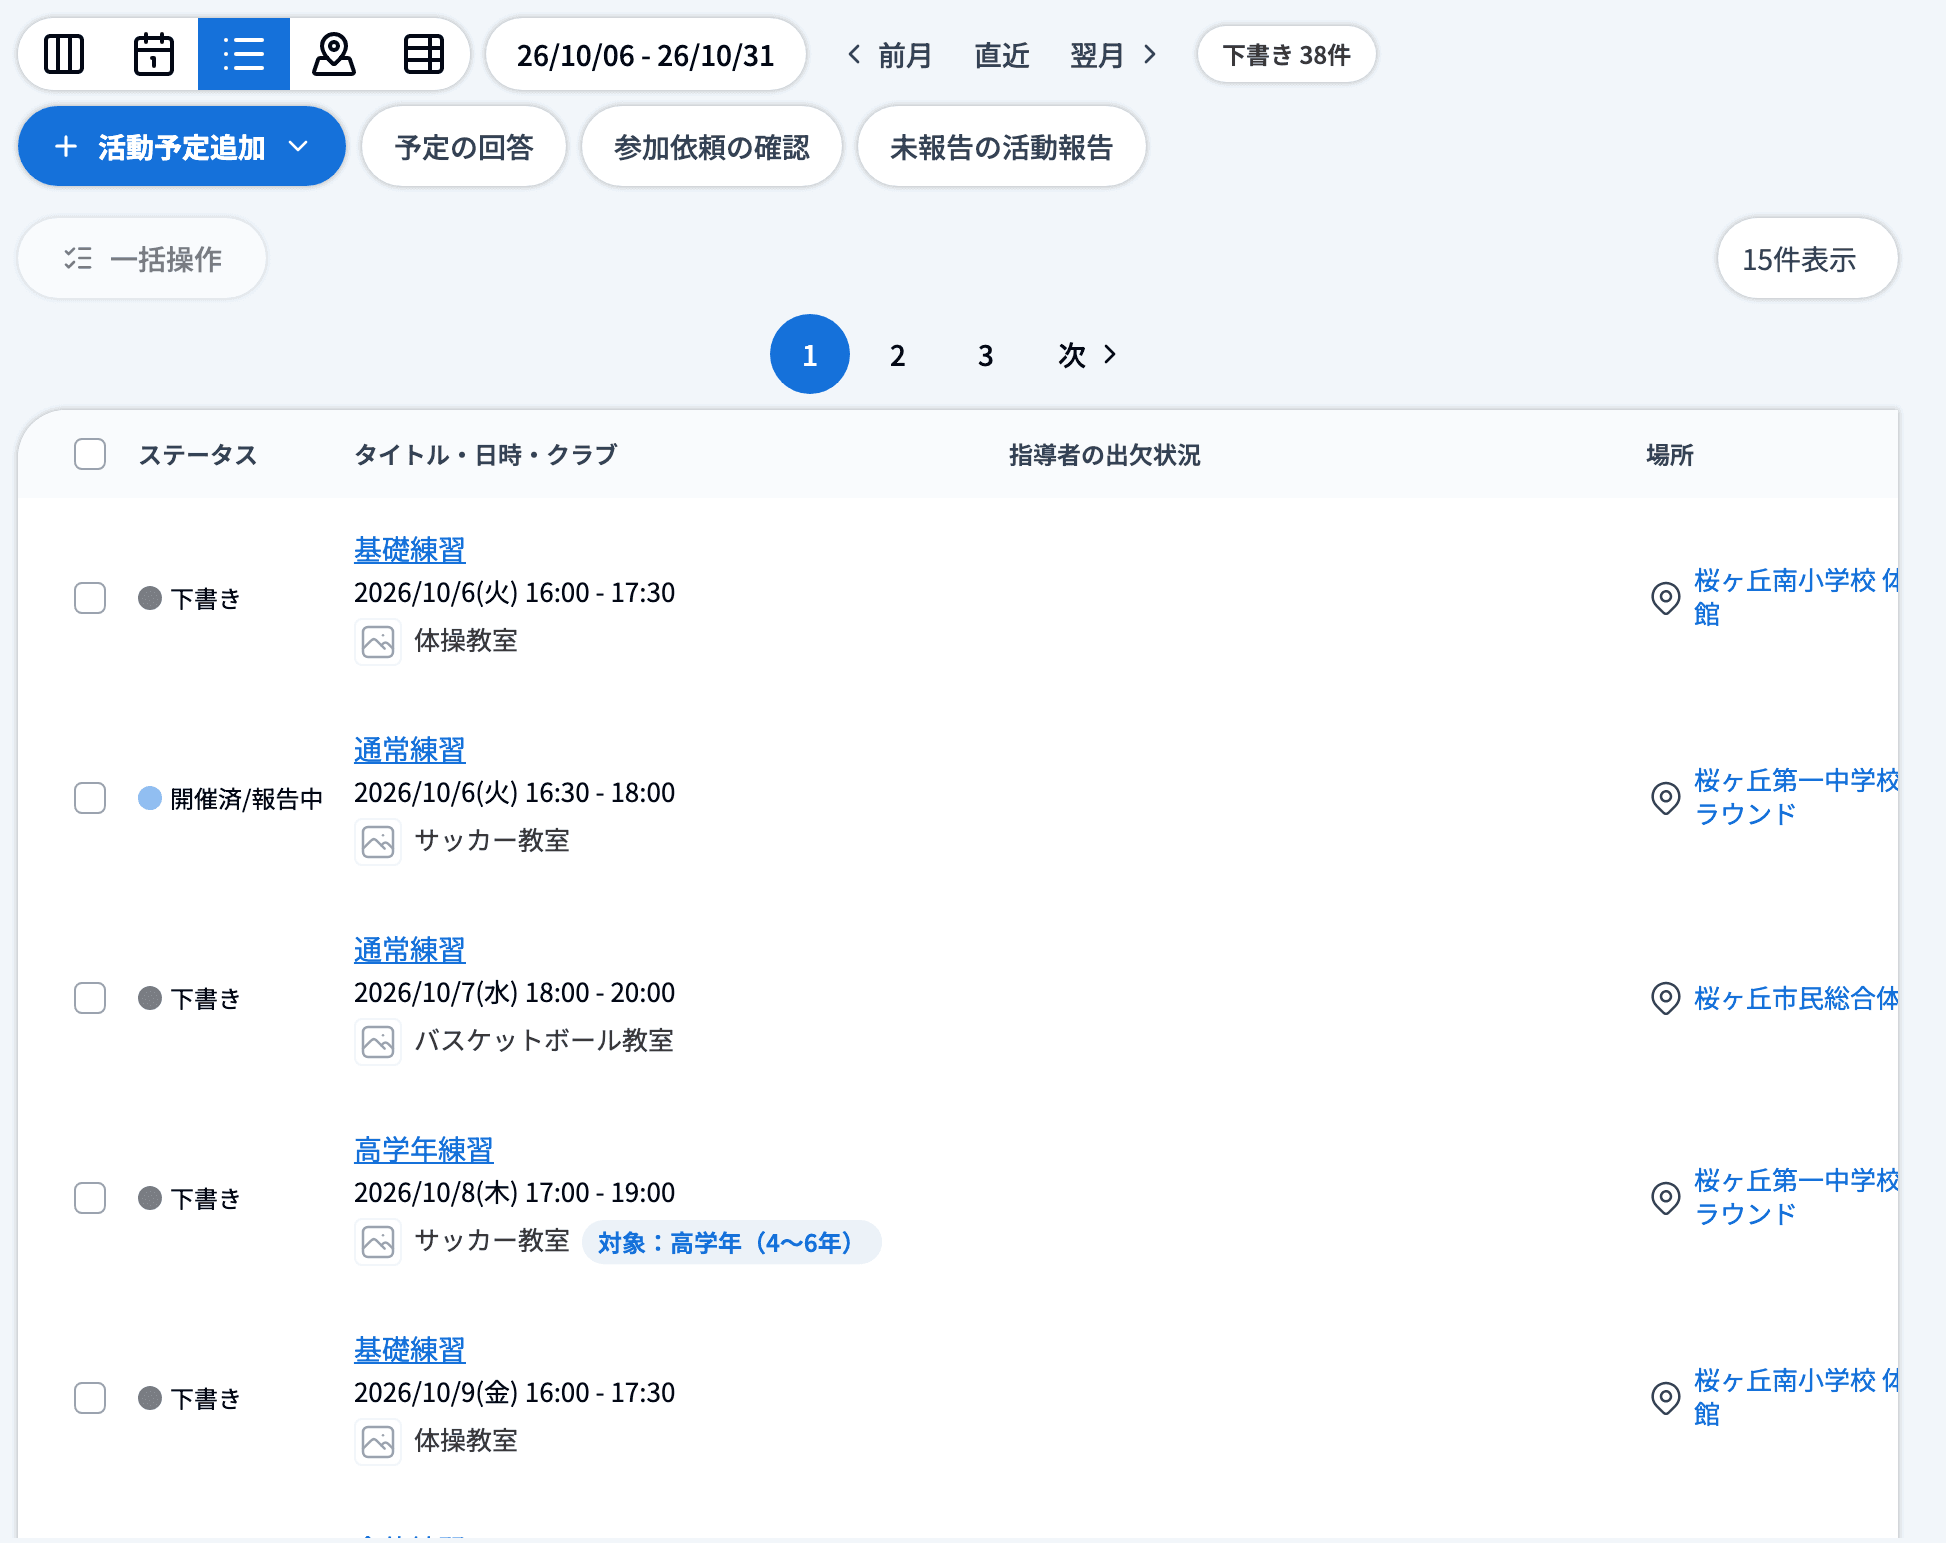Go to page 3

[x=986, y=355]
